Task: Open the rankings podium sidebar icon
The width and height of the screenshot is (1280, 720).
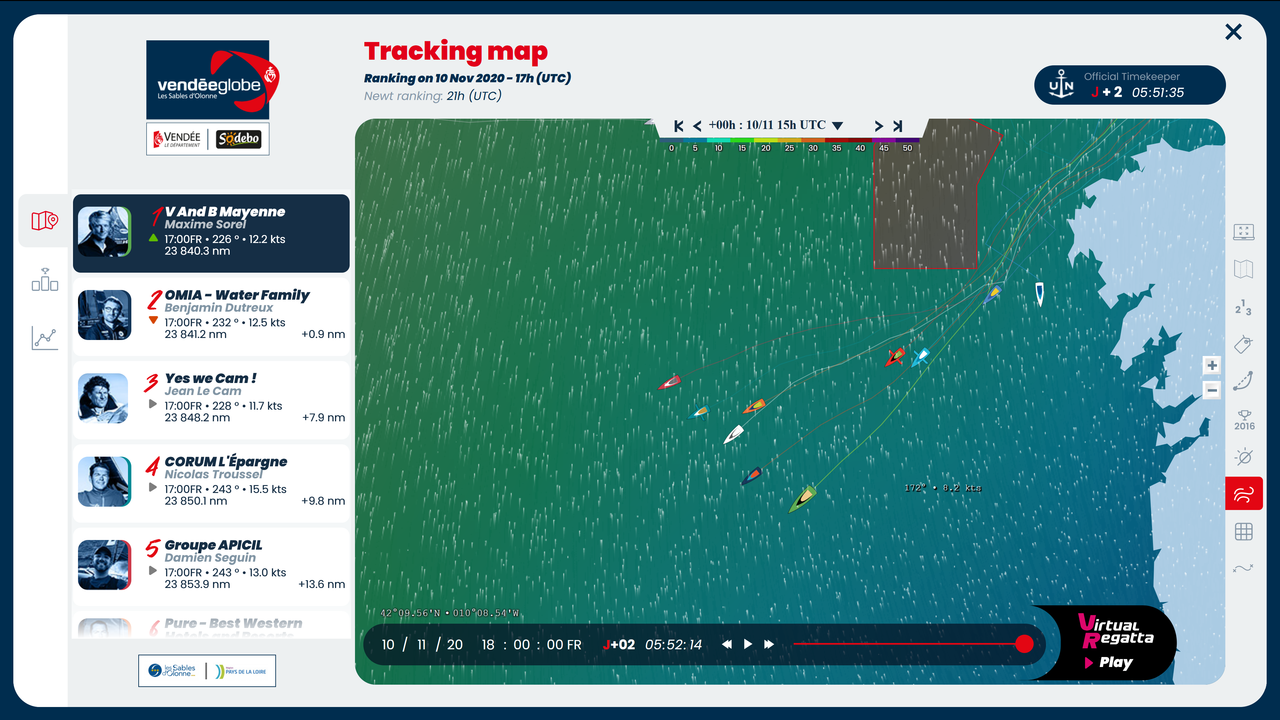Action: tap(44, 280)
